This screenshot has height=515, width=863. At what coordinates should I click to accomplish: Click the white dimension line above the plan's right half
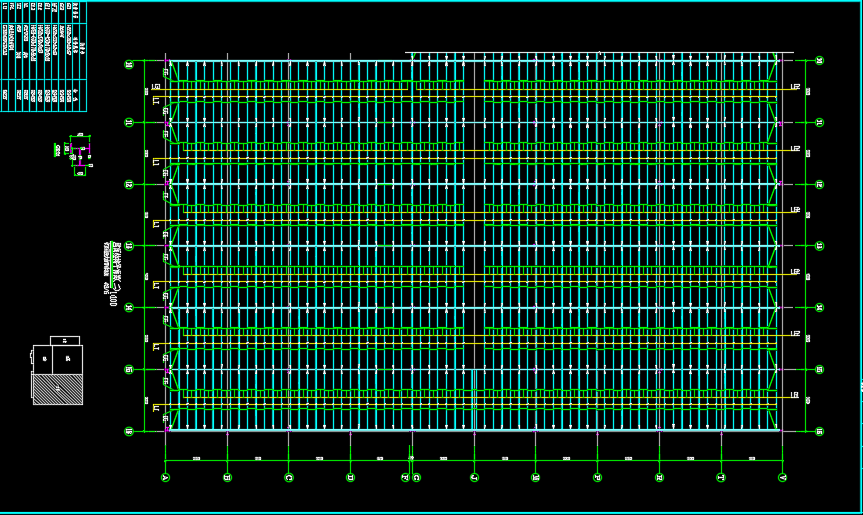click(600, 53)
